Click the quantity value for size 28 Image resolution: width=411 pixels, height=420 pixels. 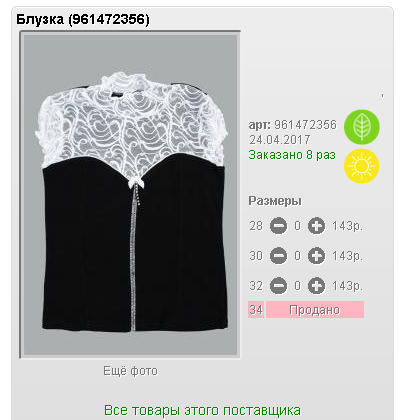pos(297,226)
